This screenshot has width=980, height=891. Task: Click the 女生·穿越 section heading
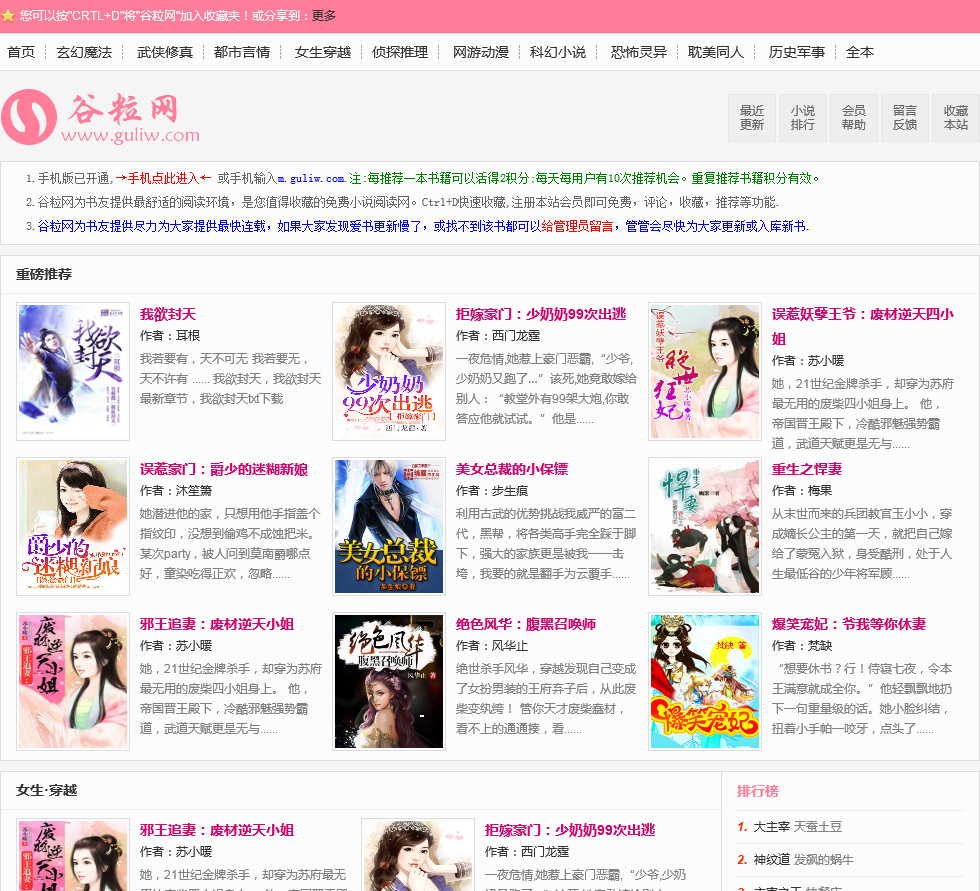click(x=46, y=790)
